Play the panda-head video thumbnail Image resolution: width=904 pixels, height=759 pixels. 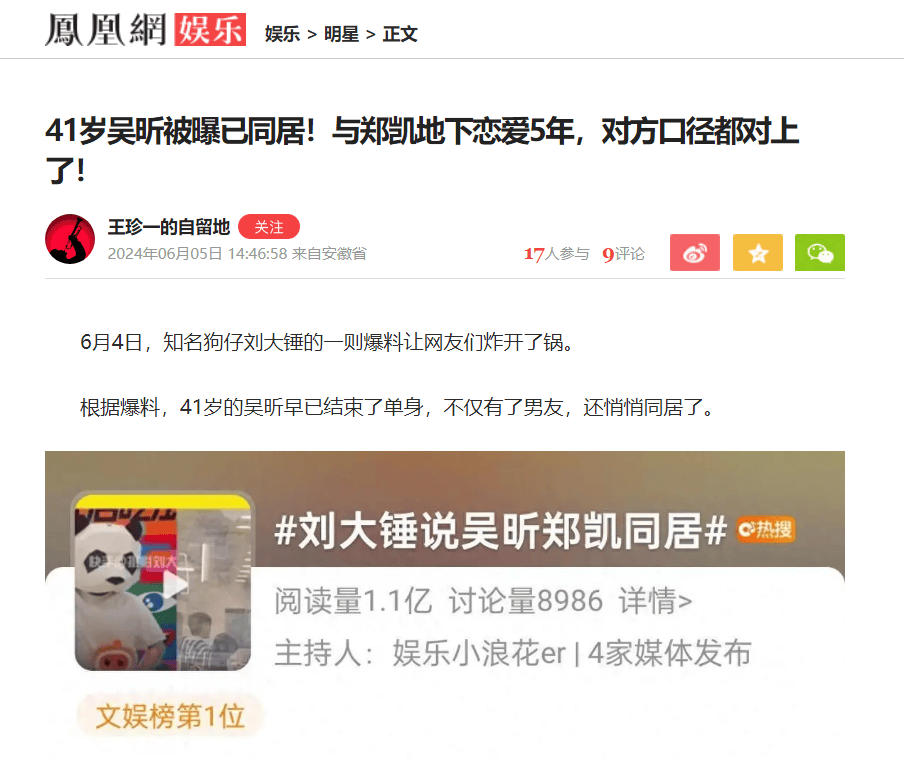coord(163,583)
